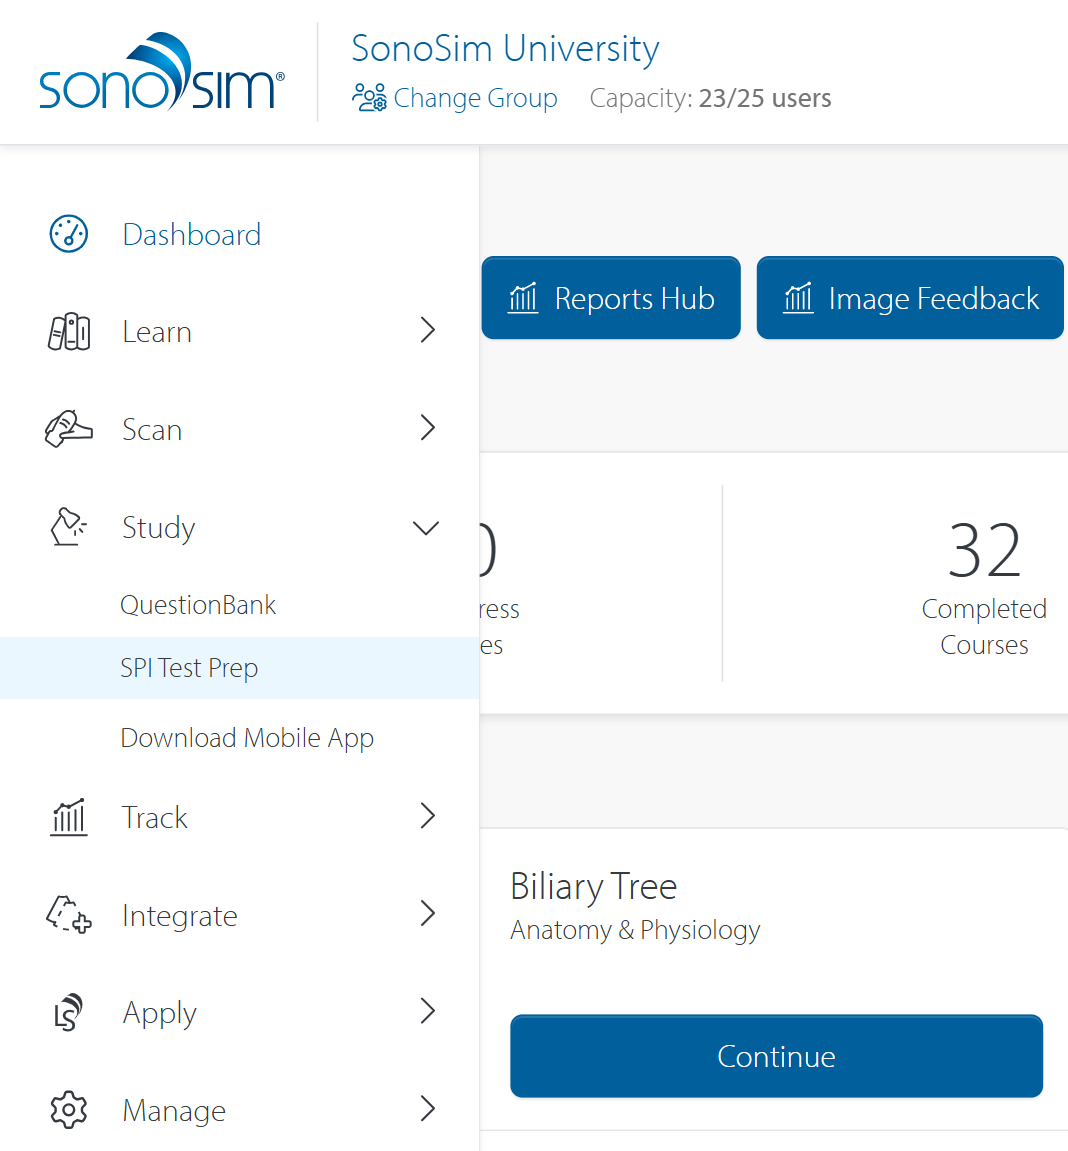Click the Learn books icon
Viewport: 1068px width, 1151px height.
[69, 332]
